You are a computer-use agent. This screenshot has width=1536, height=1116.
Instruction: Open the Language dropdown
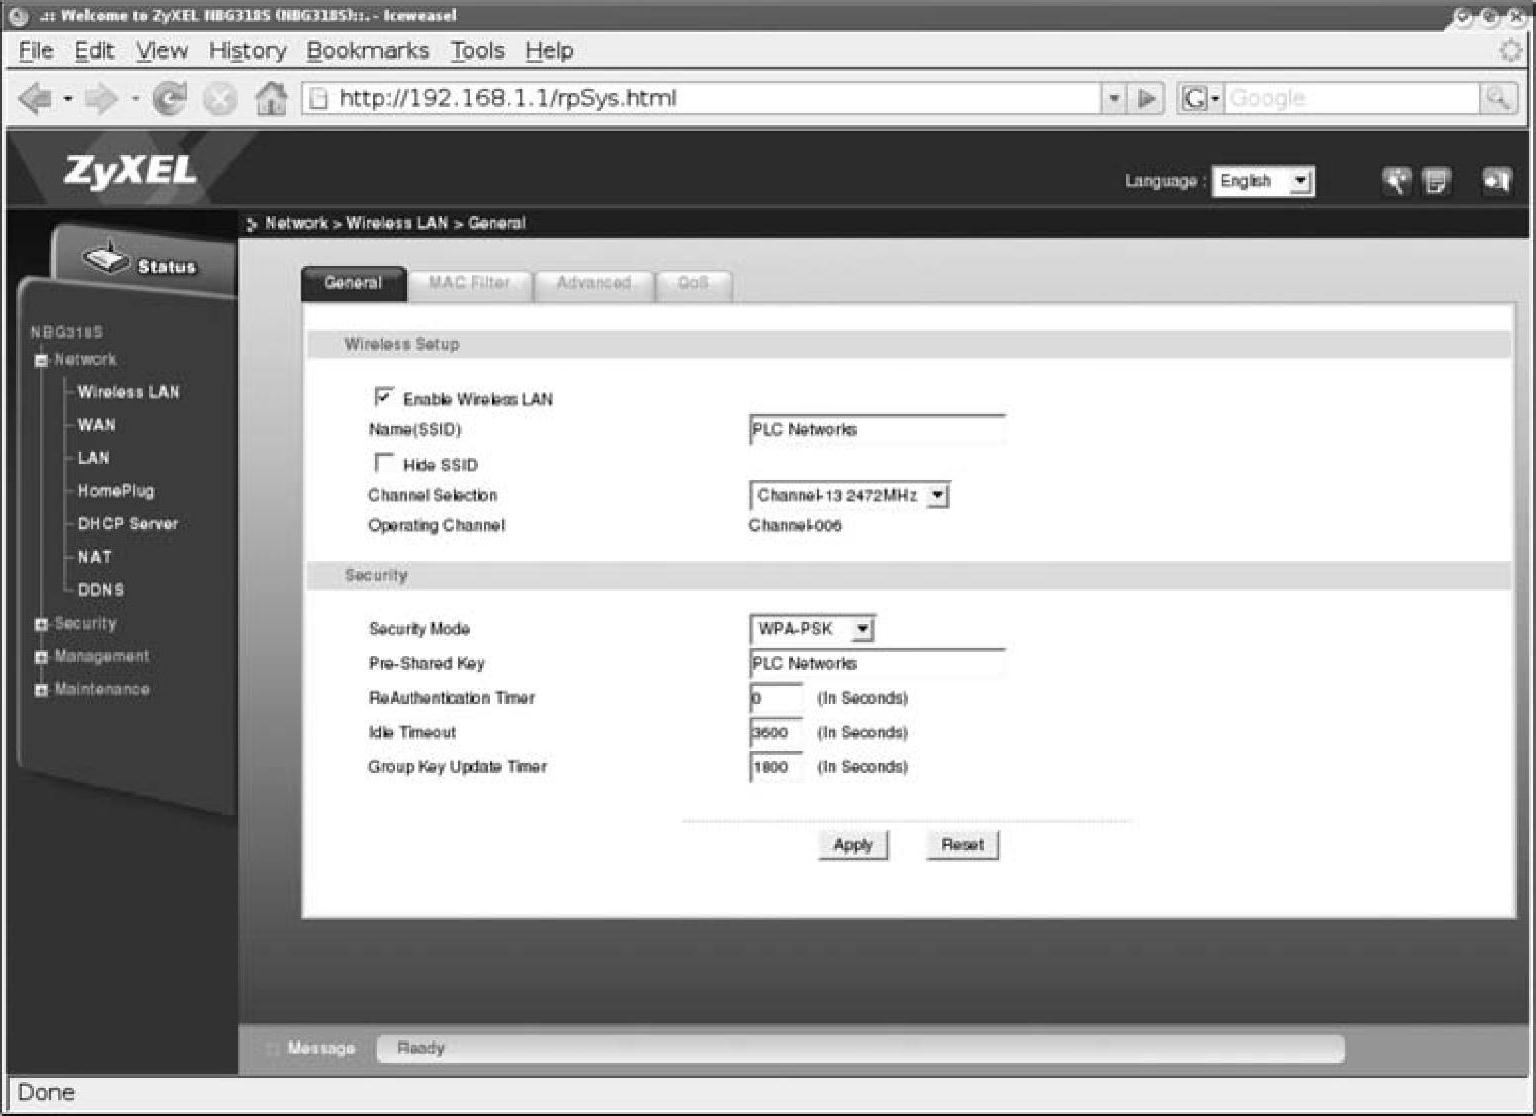1263,181
